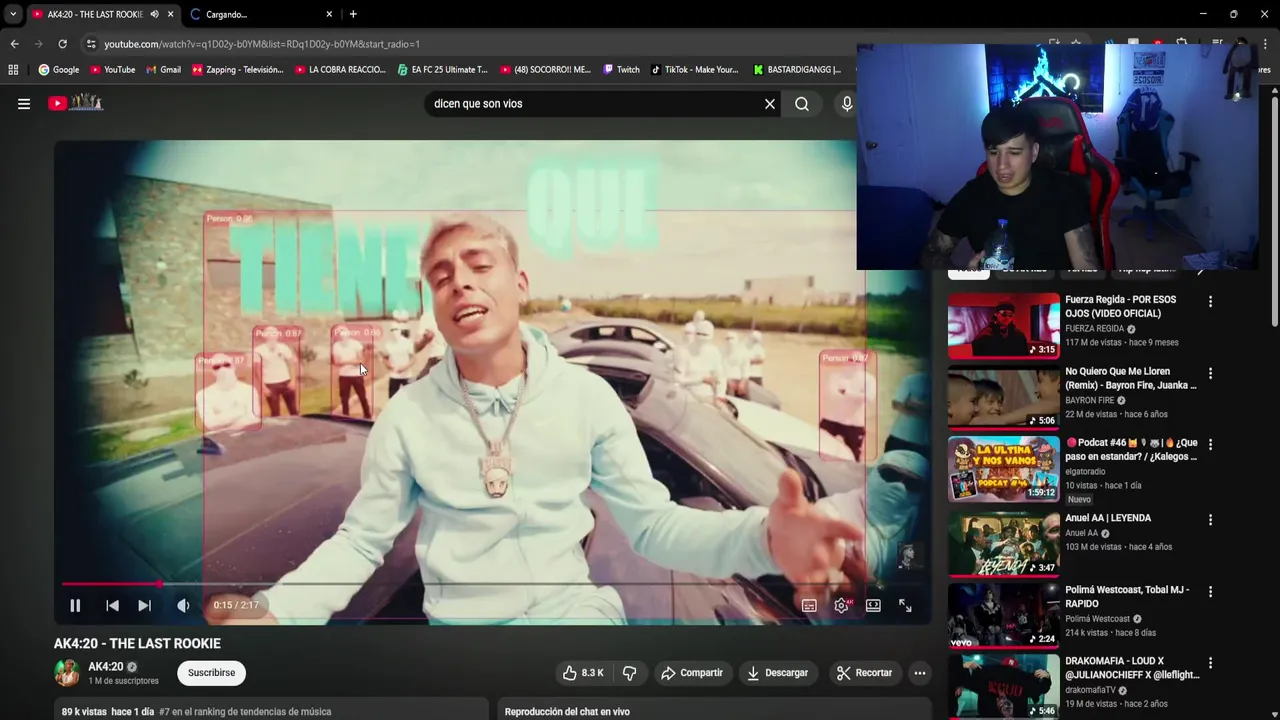Select the youtube.com address bar URL
The image size is (1280, 720).
(262, 44)
